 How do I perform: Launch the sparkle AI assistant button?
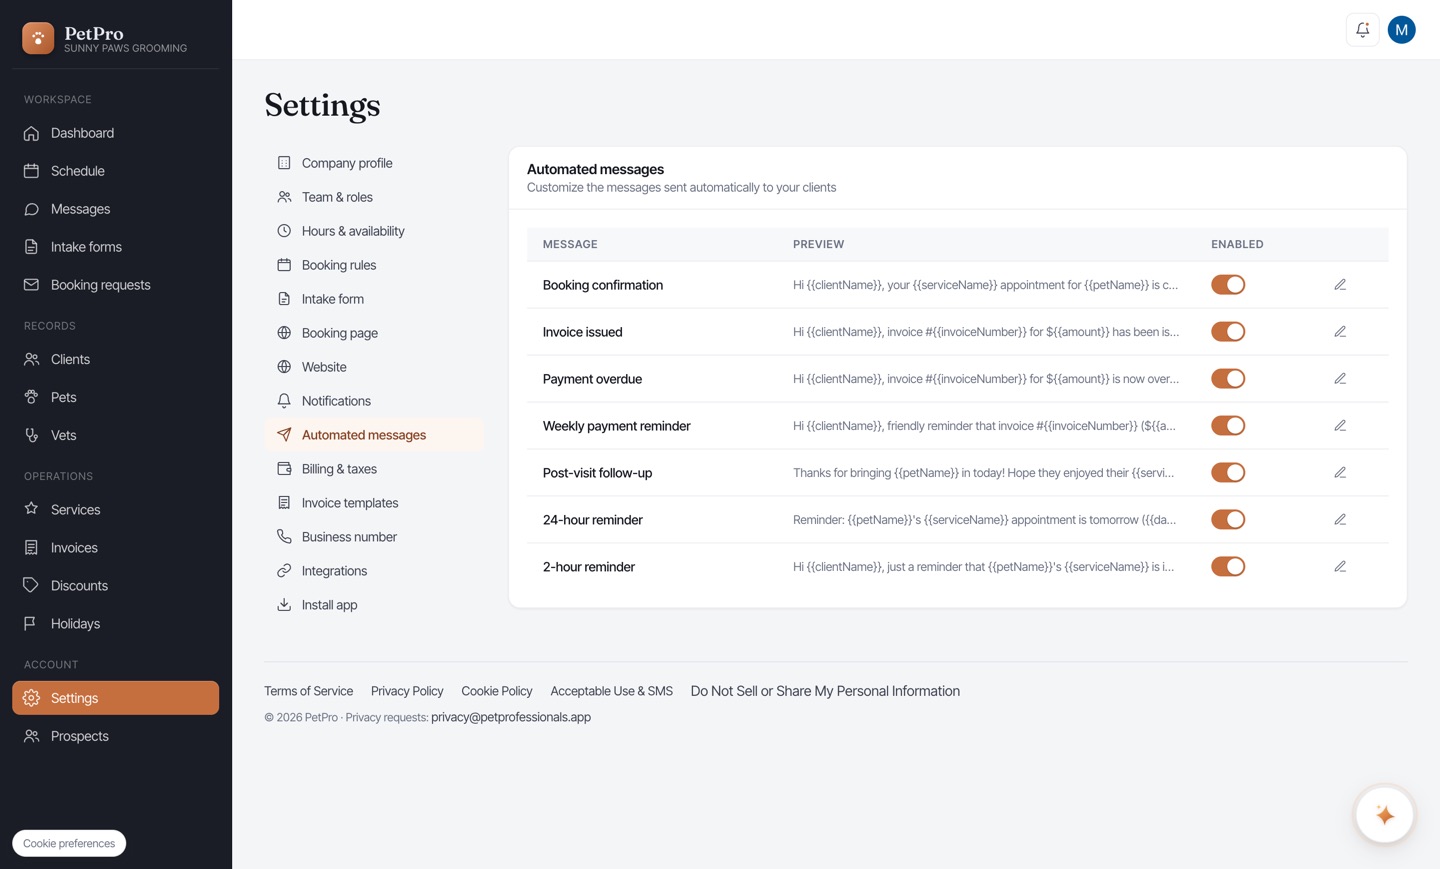pos(1384,815)
